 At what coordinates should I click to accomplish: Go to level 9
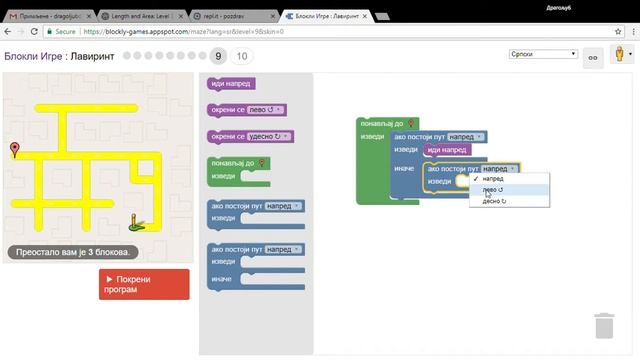coord(218,56)
